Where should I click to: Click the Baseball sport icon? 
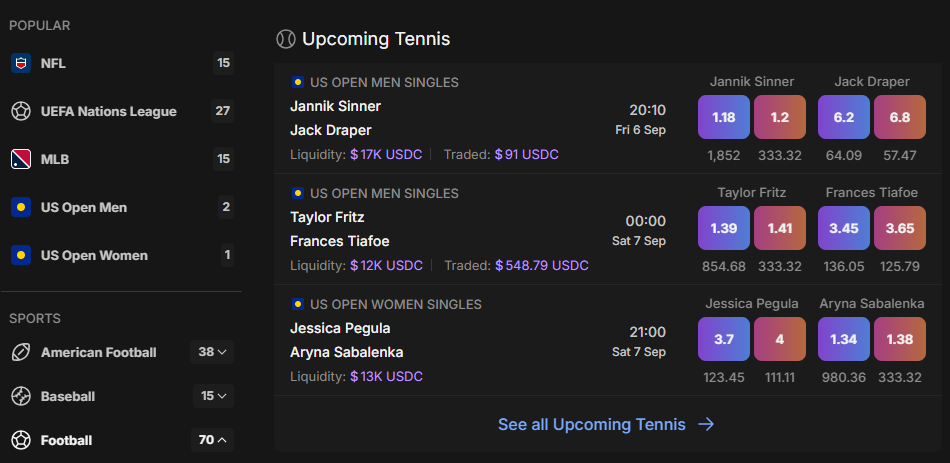(x=21, y=396)
